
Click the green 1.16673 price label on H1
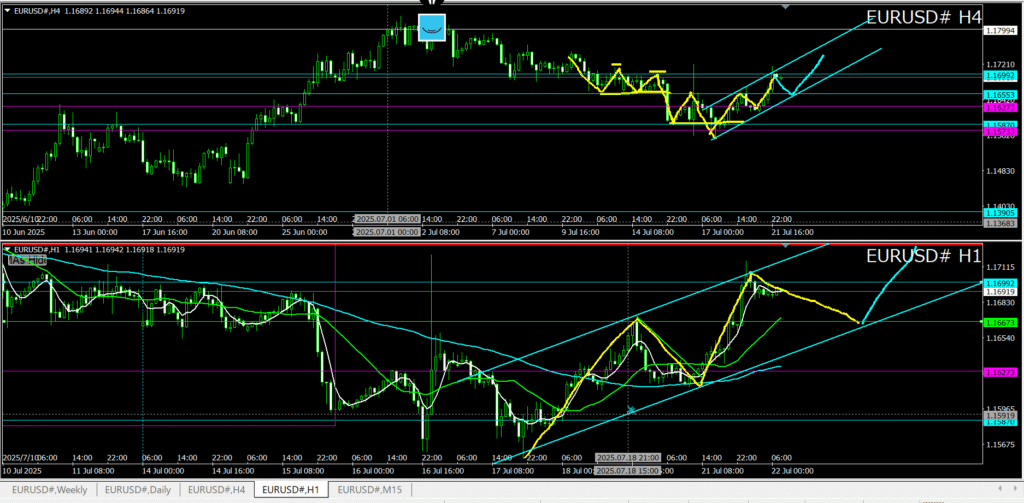click(1001, 323)
